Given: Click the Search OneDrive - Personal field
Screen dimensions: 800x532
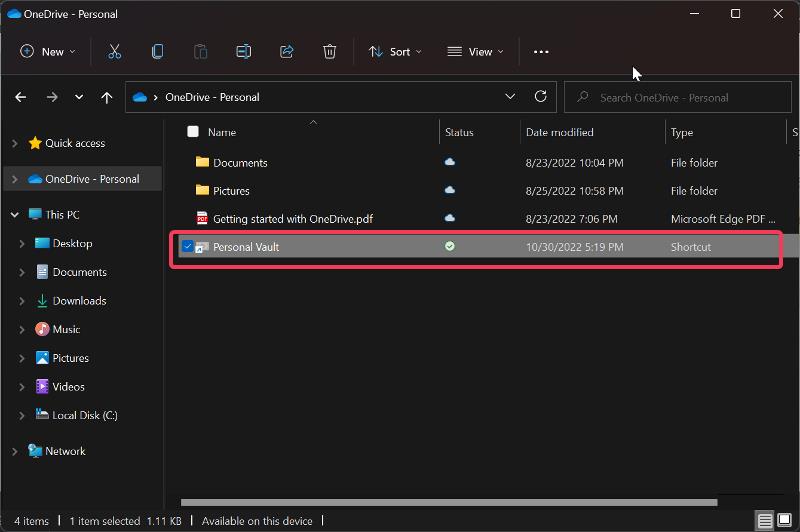Looking at the screenshot, I should coord(678,97).
